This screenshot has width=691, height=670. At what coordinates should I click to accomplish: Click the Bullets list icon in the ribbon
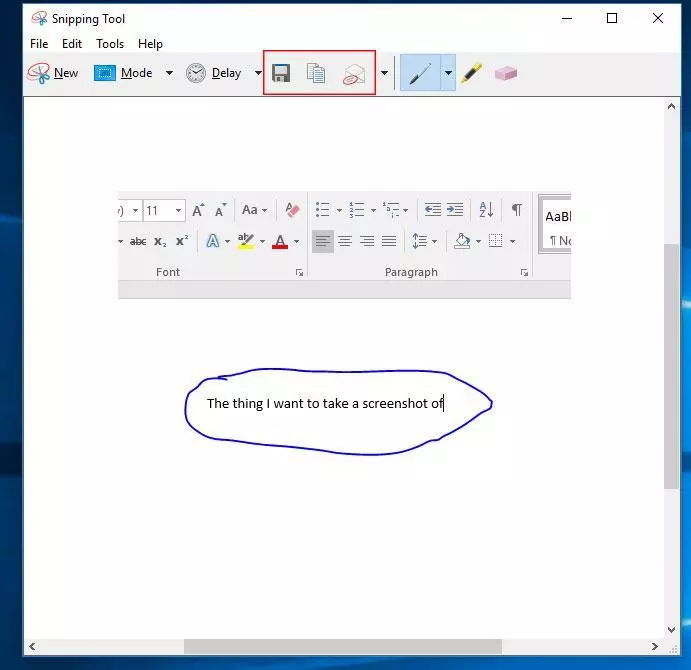click(323, 210)
